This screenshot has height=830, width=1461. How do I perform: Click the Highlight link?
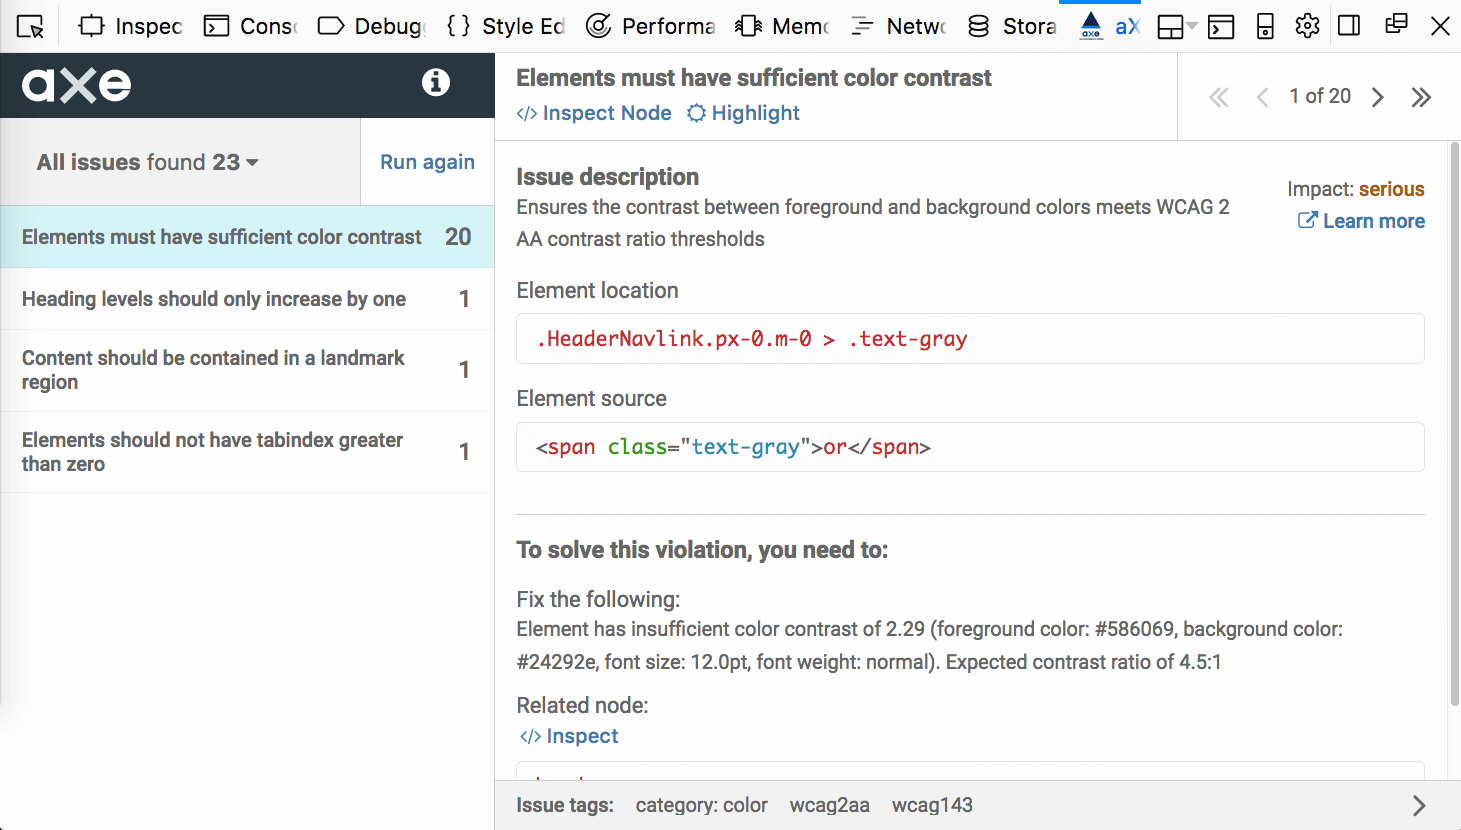click(x=743, y=113)
